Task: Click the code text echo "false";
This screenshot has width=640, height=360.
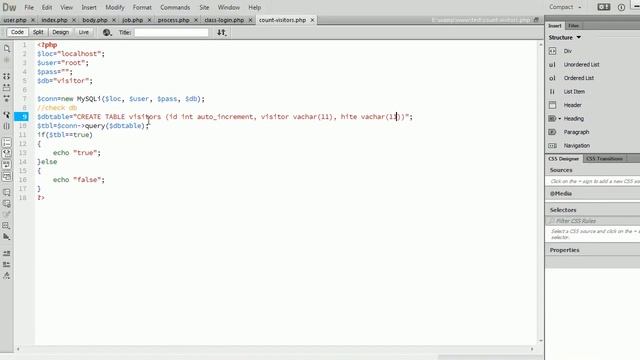Action: click(79, 180)
